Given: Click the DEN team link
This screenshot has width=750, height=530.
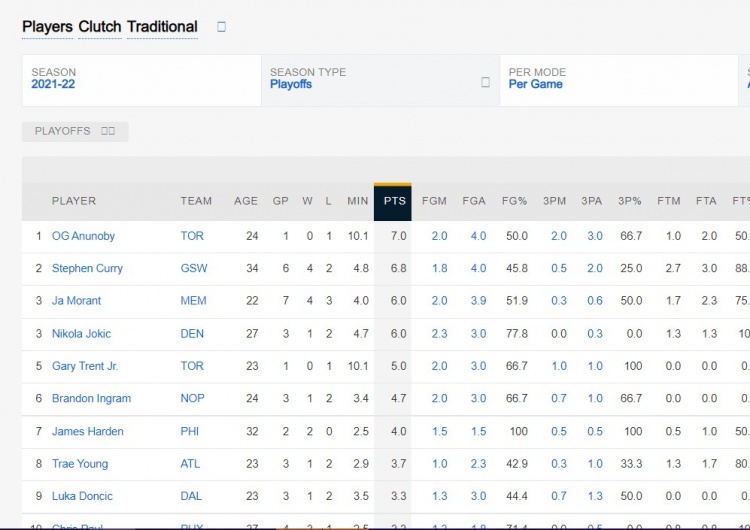Looking at the screenshot, I should click(192, 333).
